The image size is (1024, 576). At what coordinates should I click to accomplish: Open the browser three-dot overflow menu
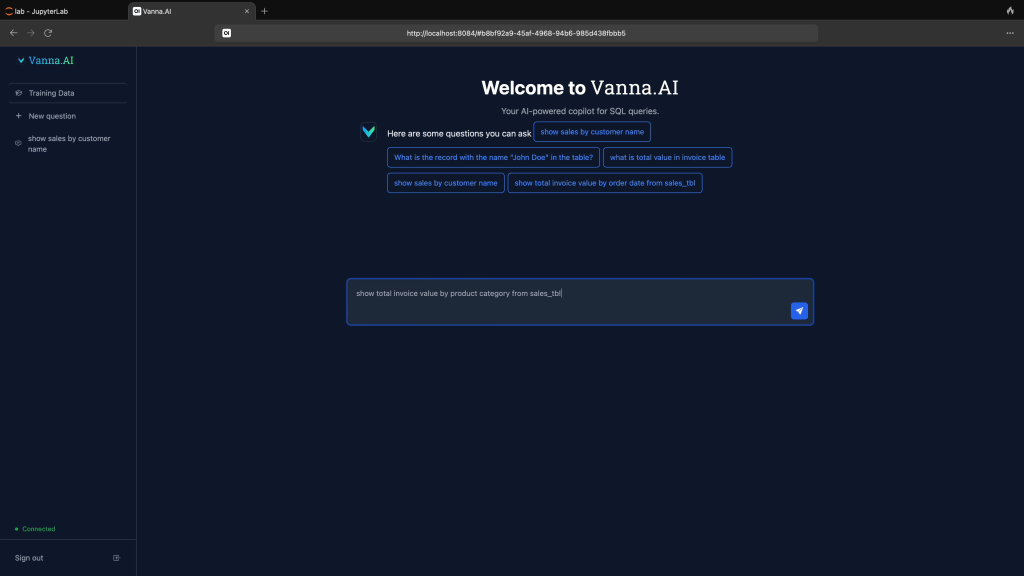click(x=1010, y=33)
